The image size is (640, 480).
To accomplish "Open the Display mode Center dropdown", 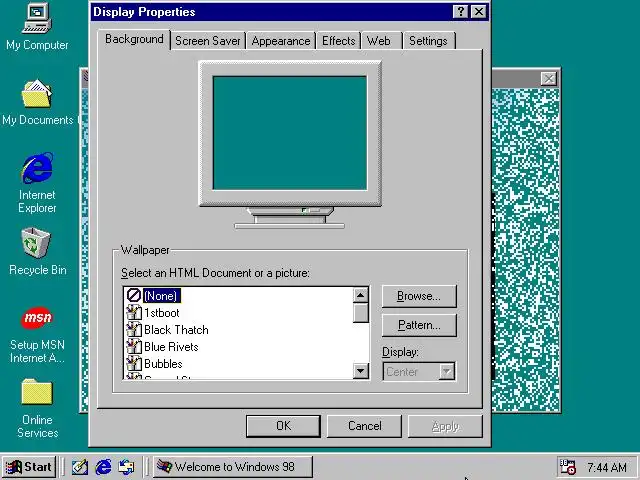I will [419, 372].
